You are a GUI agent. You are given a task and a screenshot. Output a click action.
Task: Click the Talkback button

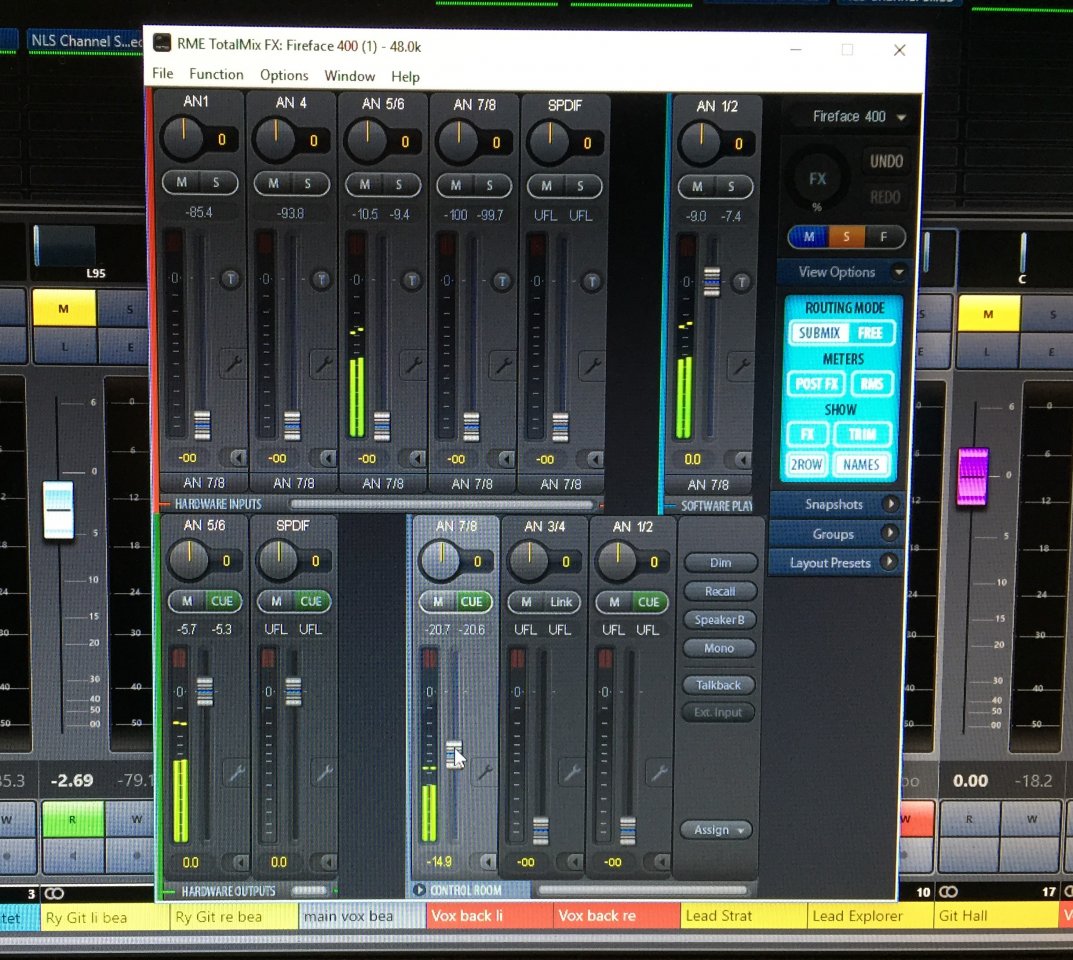[x=719, y=685]
